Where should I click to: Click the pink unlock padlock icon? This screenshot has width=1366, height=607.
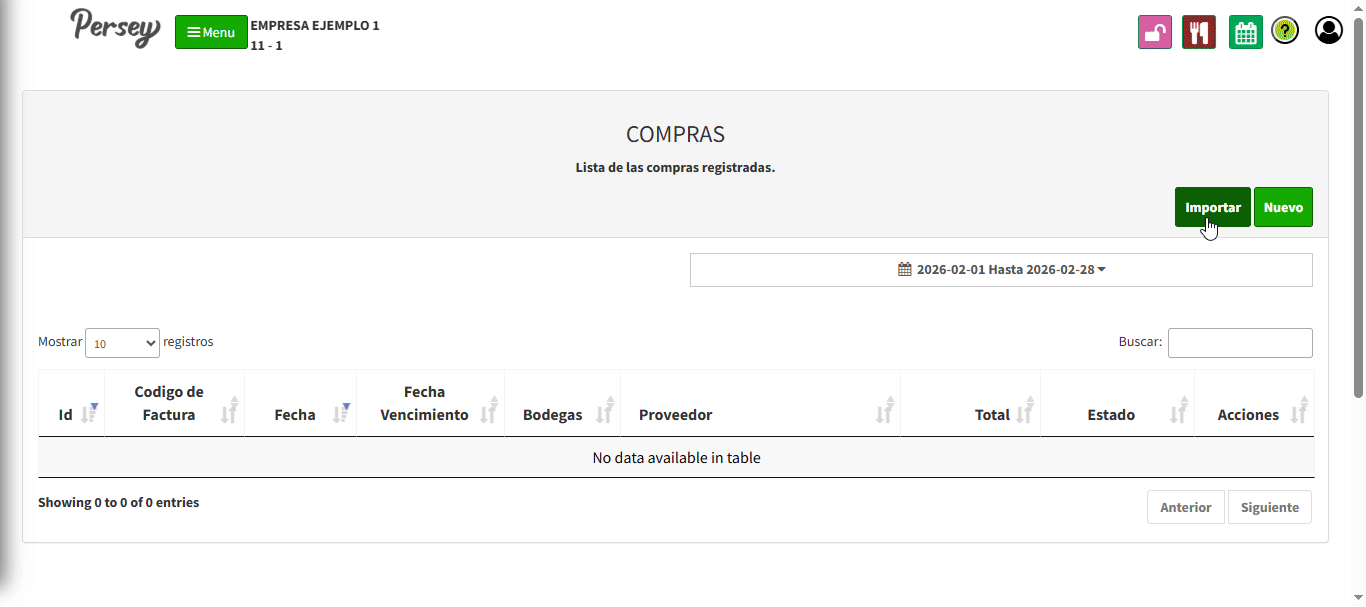click(1155, 32)
